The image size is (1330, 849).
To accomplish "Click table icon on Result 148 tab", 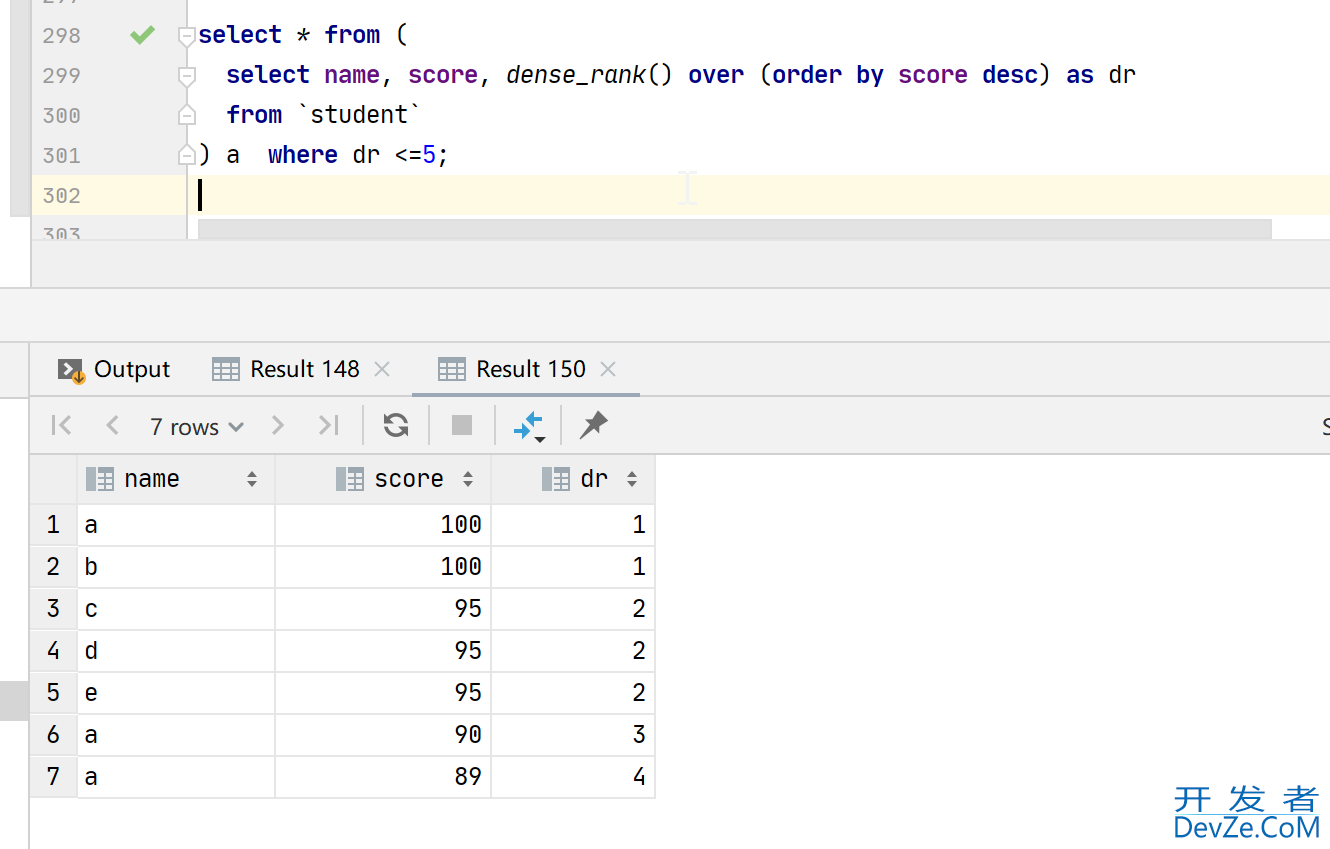I will (226, 370).
